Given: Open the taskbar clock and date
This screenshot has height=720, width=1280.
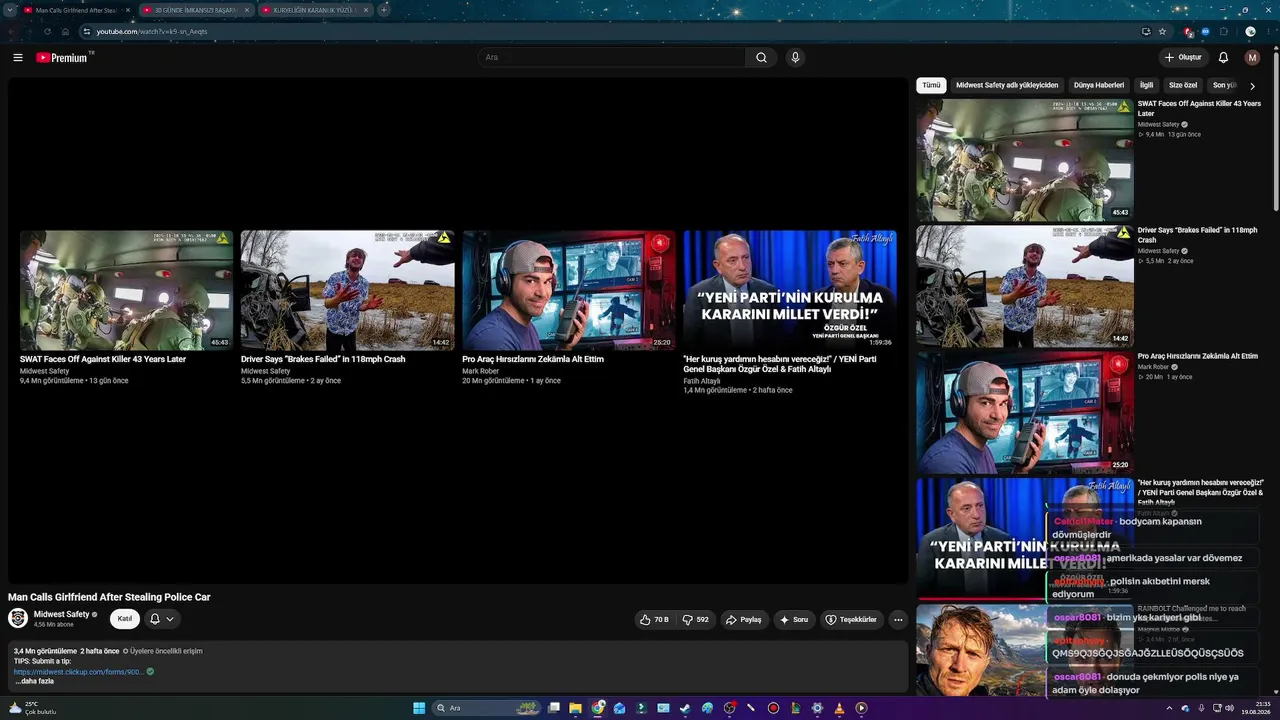Looking at the screenshot, I should (x=1255, y=708).
